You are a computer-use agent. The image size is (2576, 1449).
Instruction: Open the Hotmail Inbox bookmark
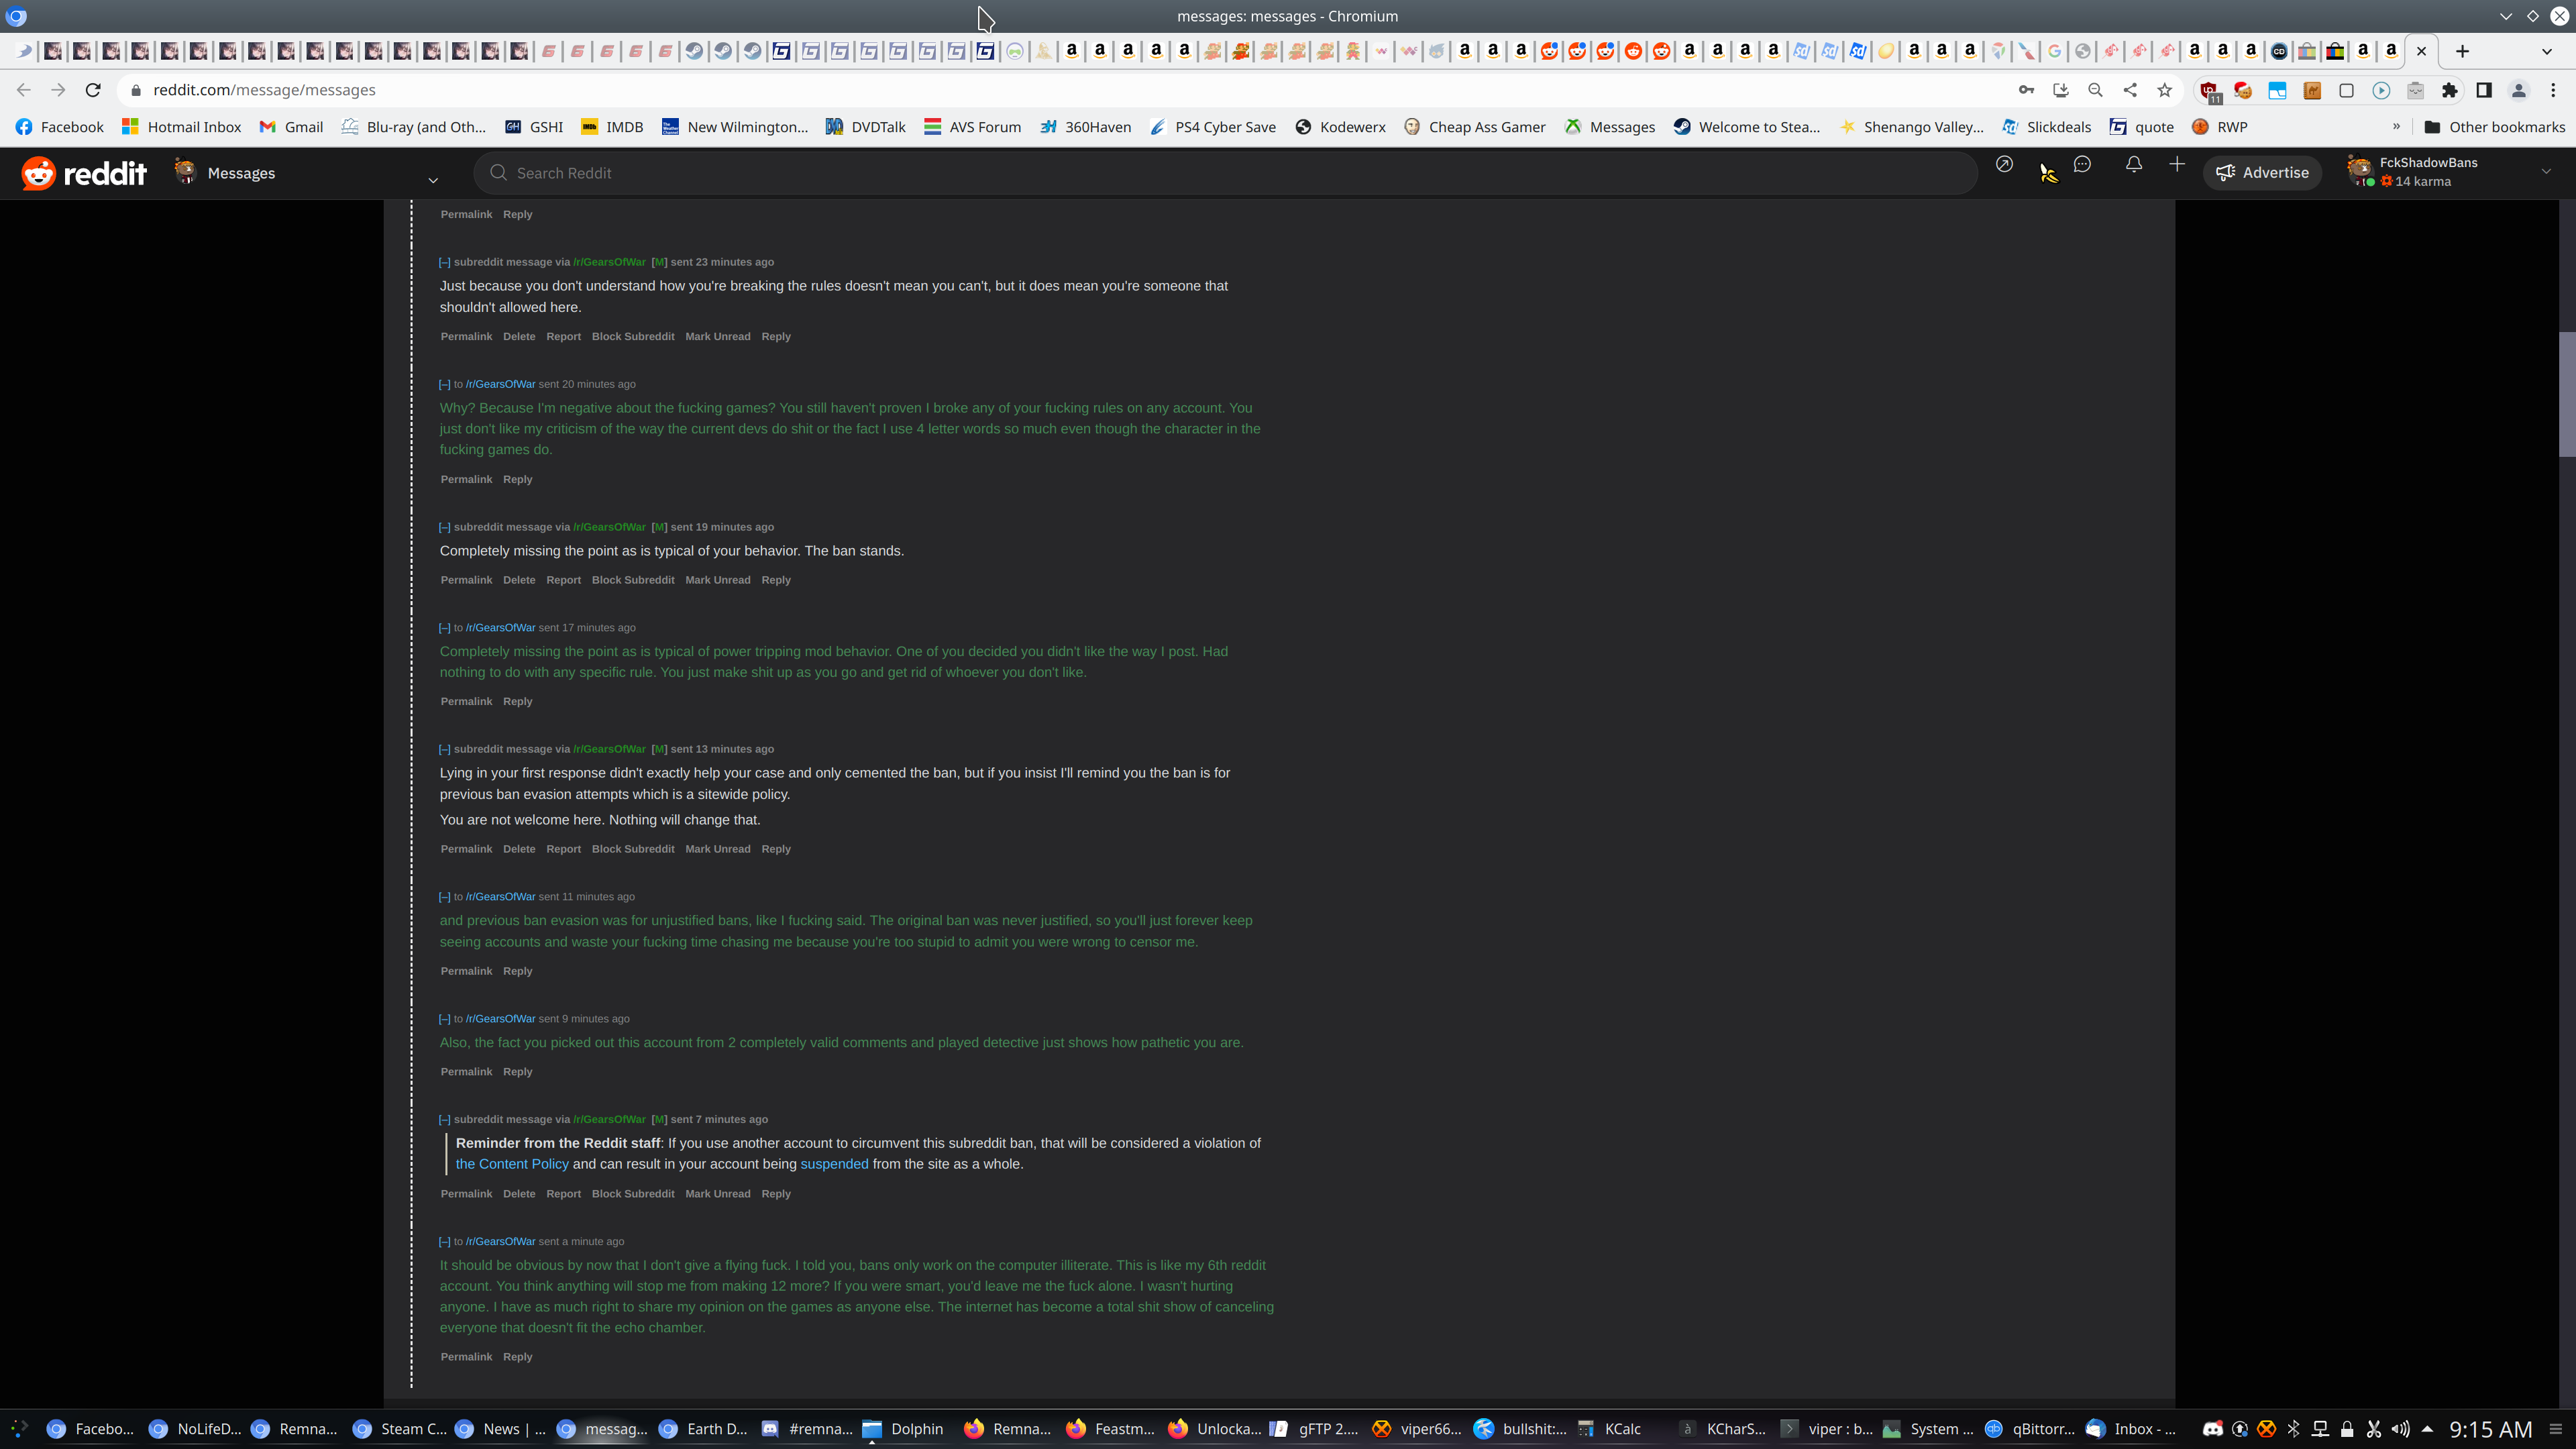click(182, 127)
